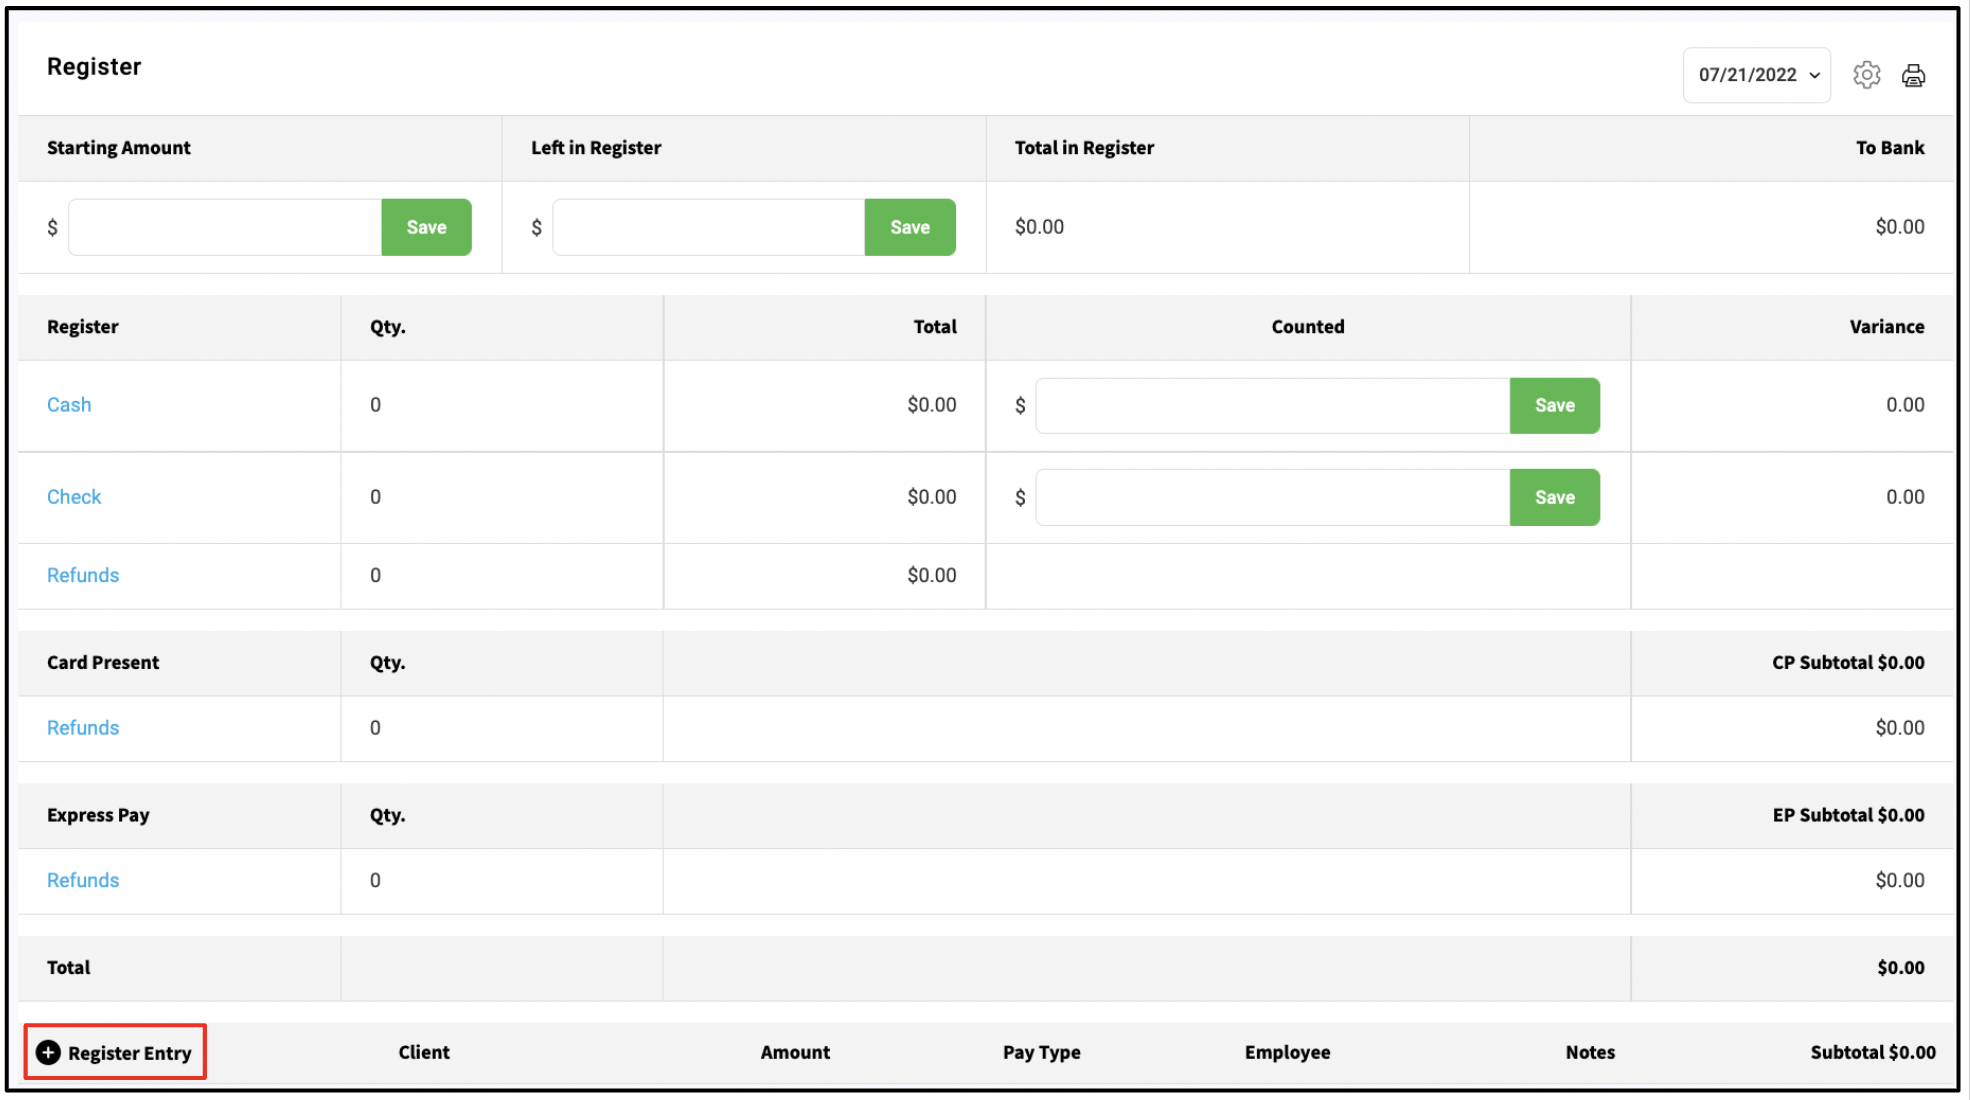Open the Cash link

coord(69,405)
